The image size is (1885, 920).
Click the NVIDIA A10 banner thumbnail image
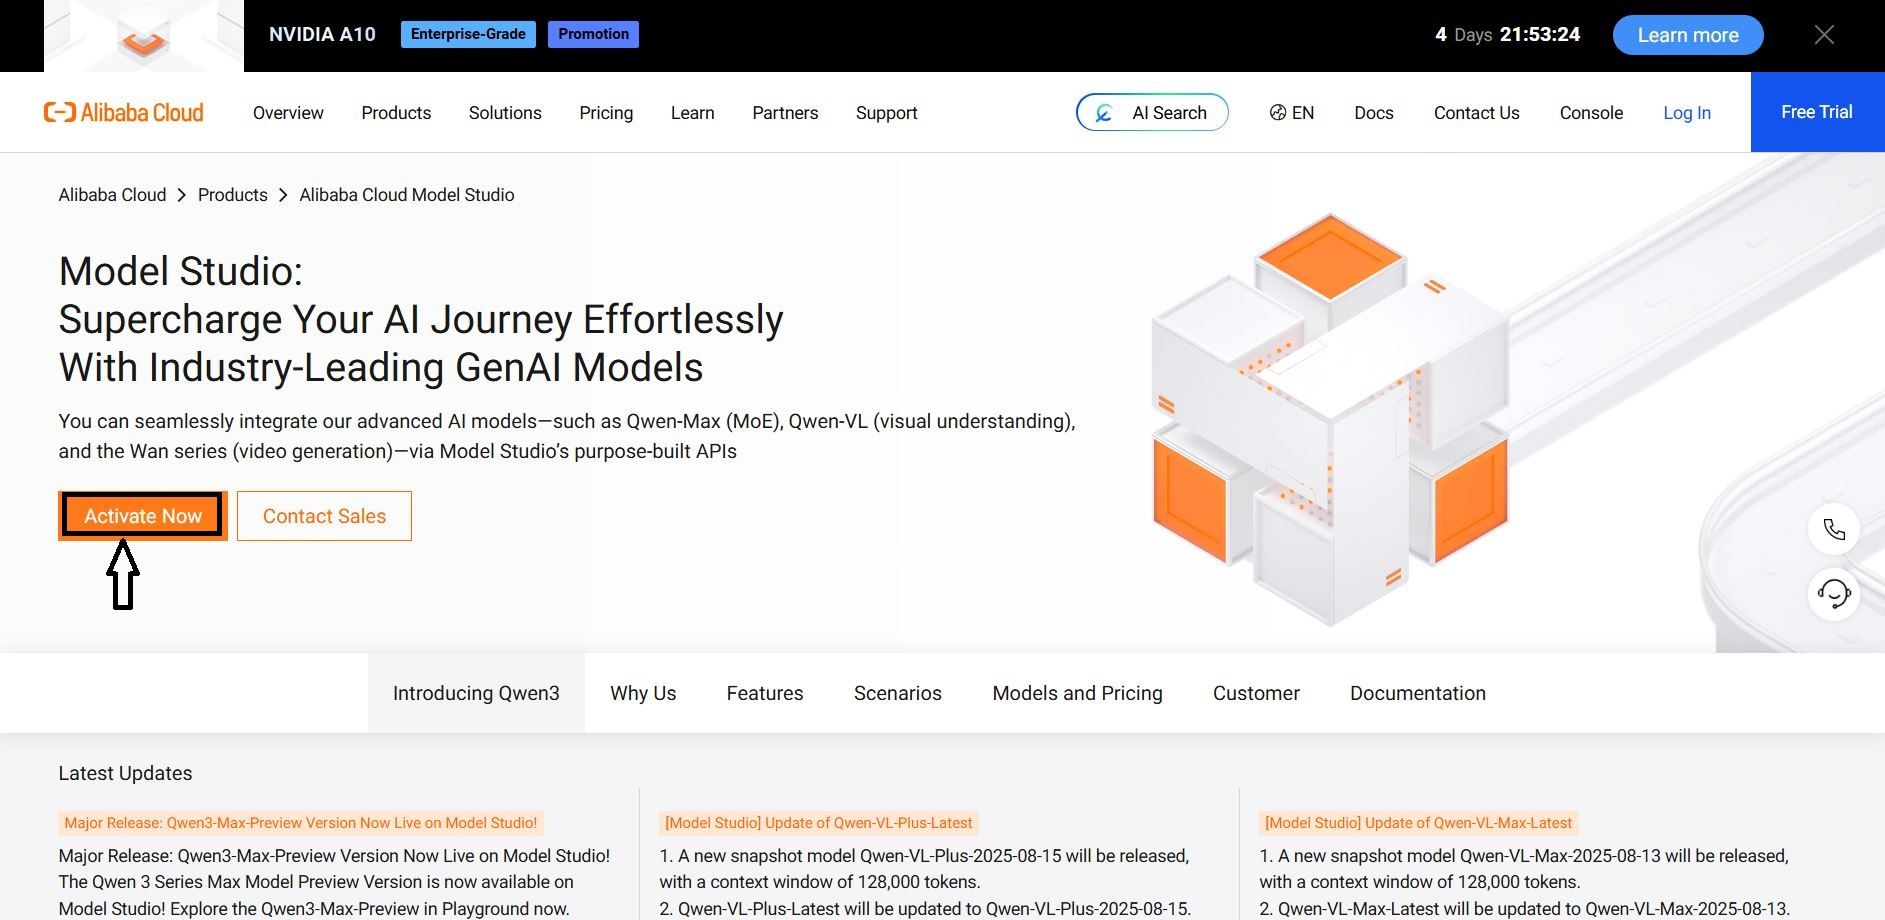(144, 36)
